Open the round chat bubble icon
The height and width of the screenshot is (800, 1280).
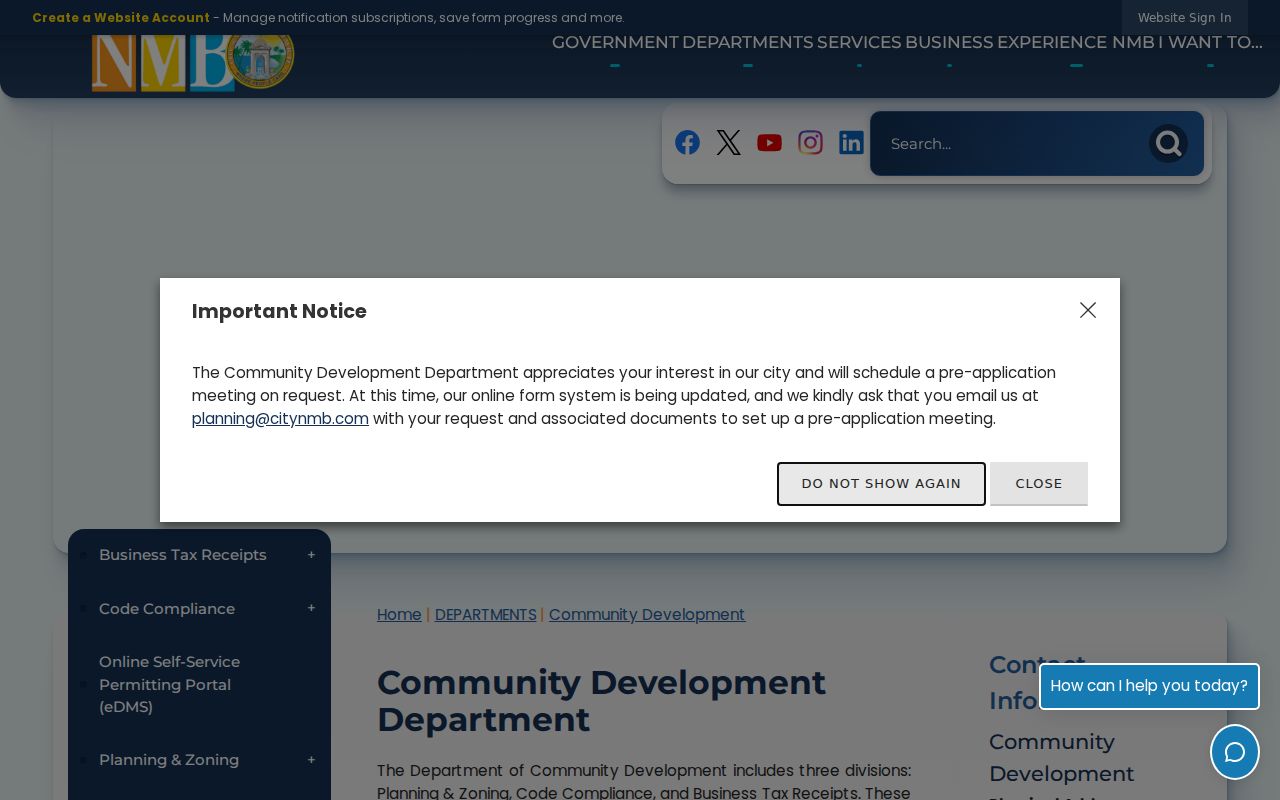(x=1235, y=752)
